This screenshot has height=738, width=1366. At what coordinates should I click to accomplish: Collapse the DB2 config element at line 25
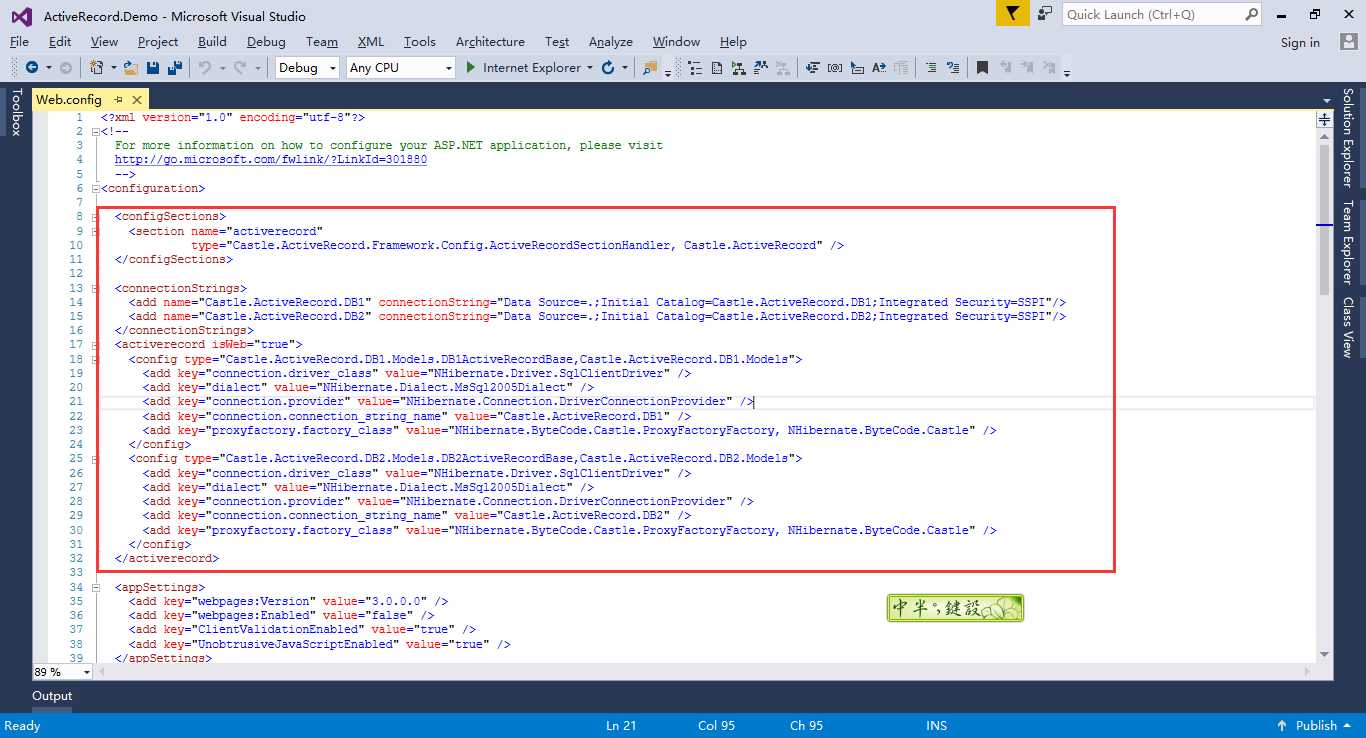94,459
